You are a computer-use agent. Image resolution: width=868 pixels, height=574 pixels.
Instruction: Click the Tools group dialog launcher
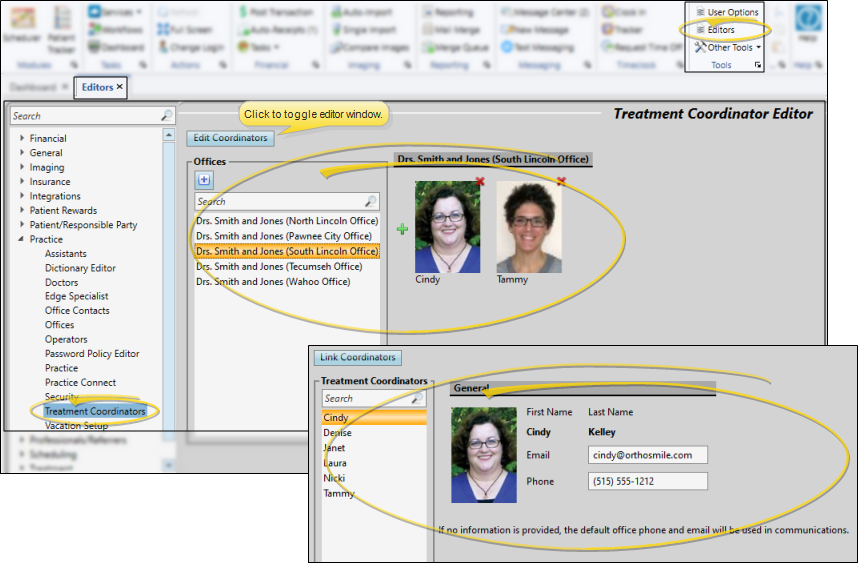(757, 66)
